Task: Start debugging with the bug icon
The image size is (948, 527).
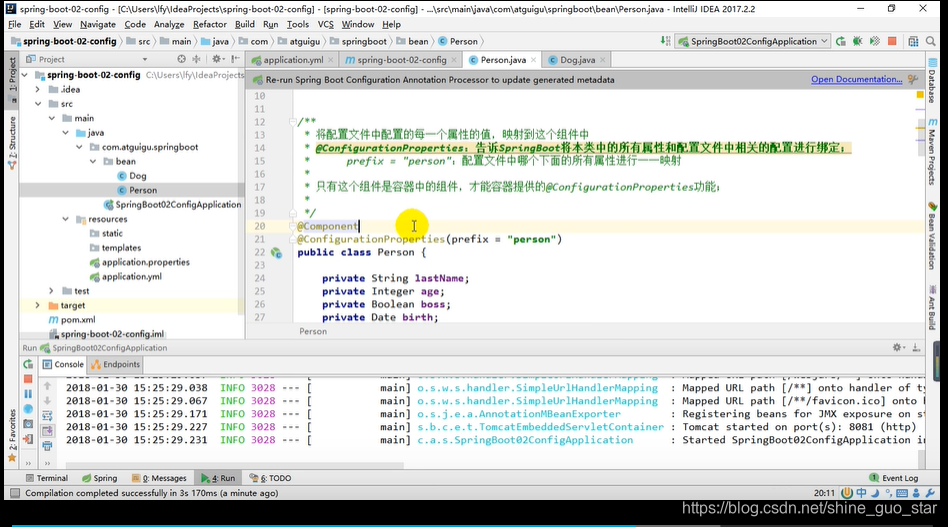Action: click(857, 41)
